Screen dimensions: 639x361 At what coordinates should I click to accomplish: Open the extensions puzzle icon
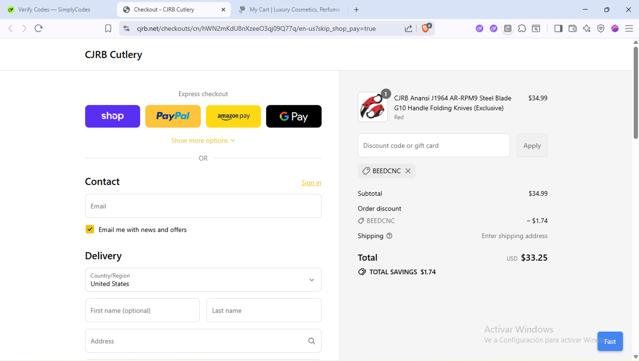(x=522, y=28)
